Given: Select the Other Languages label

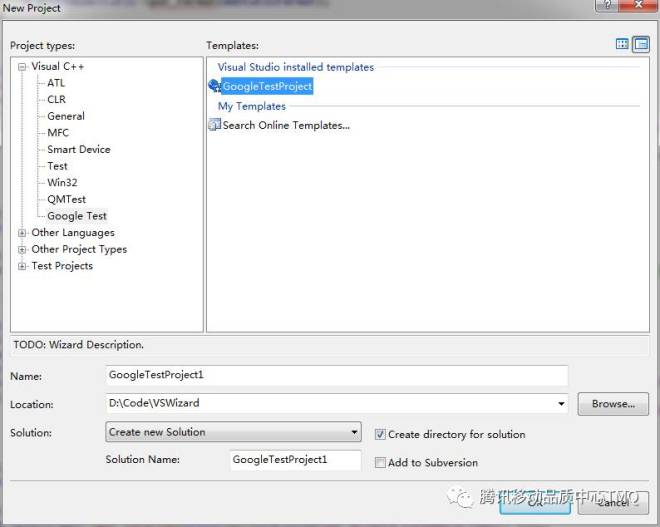Looking at the screenshot, I should 73,233.
